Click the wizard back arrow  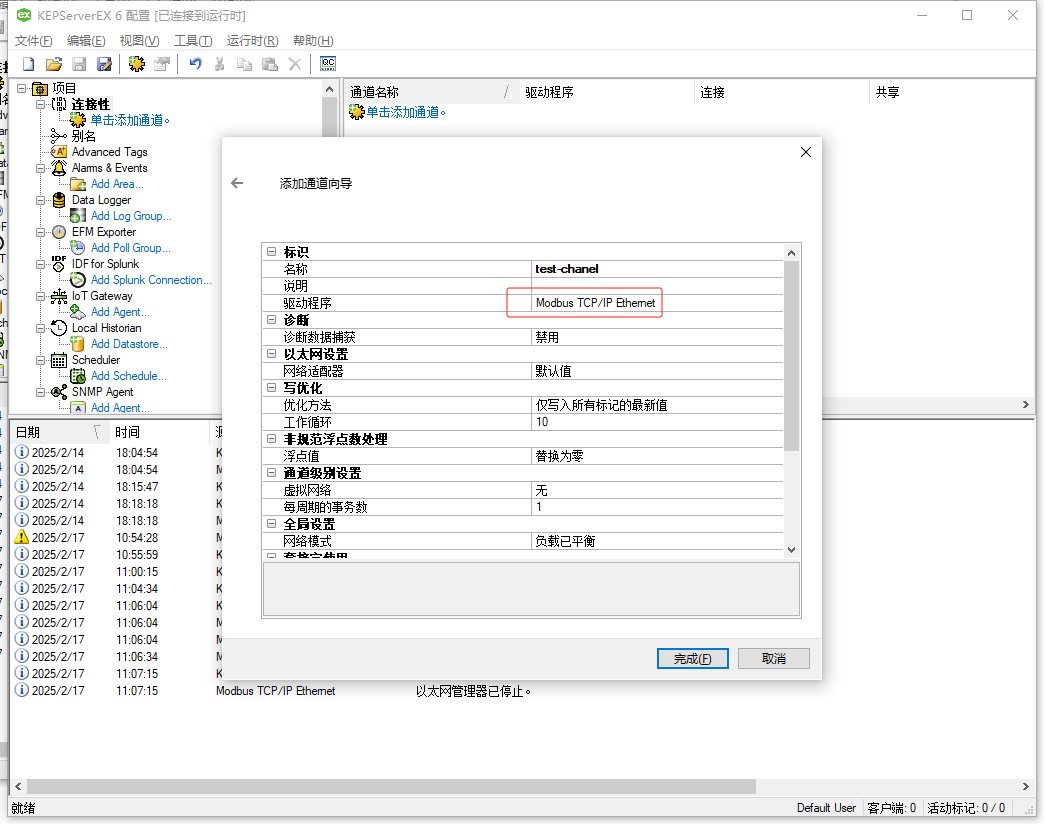[237, 183]
